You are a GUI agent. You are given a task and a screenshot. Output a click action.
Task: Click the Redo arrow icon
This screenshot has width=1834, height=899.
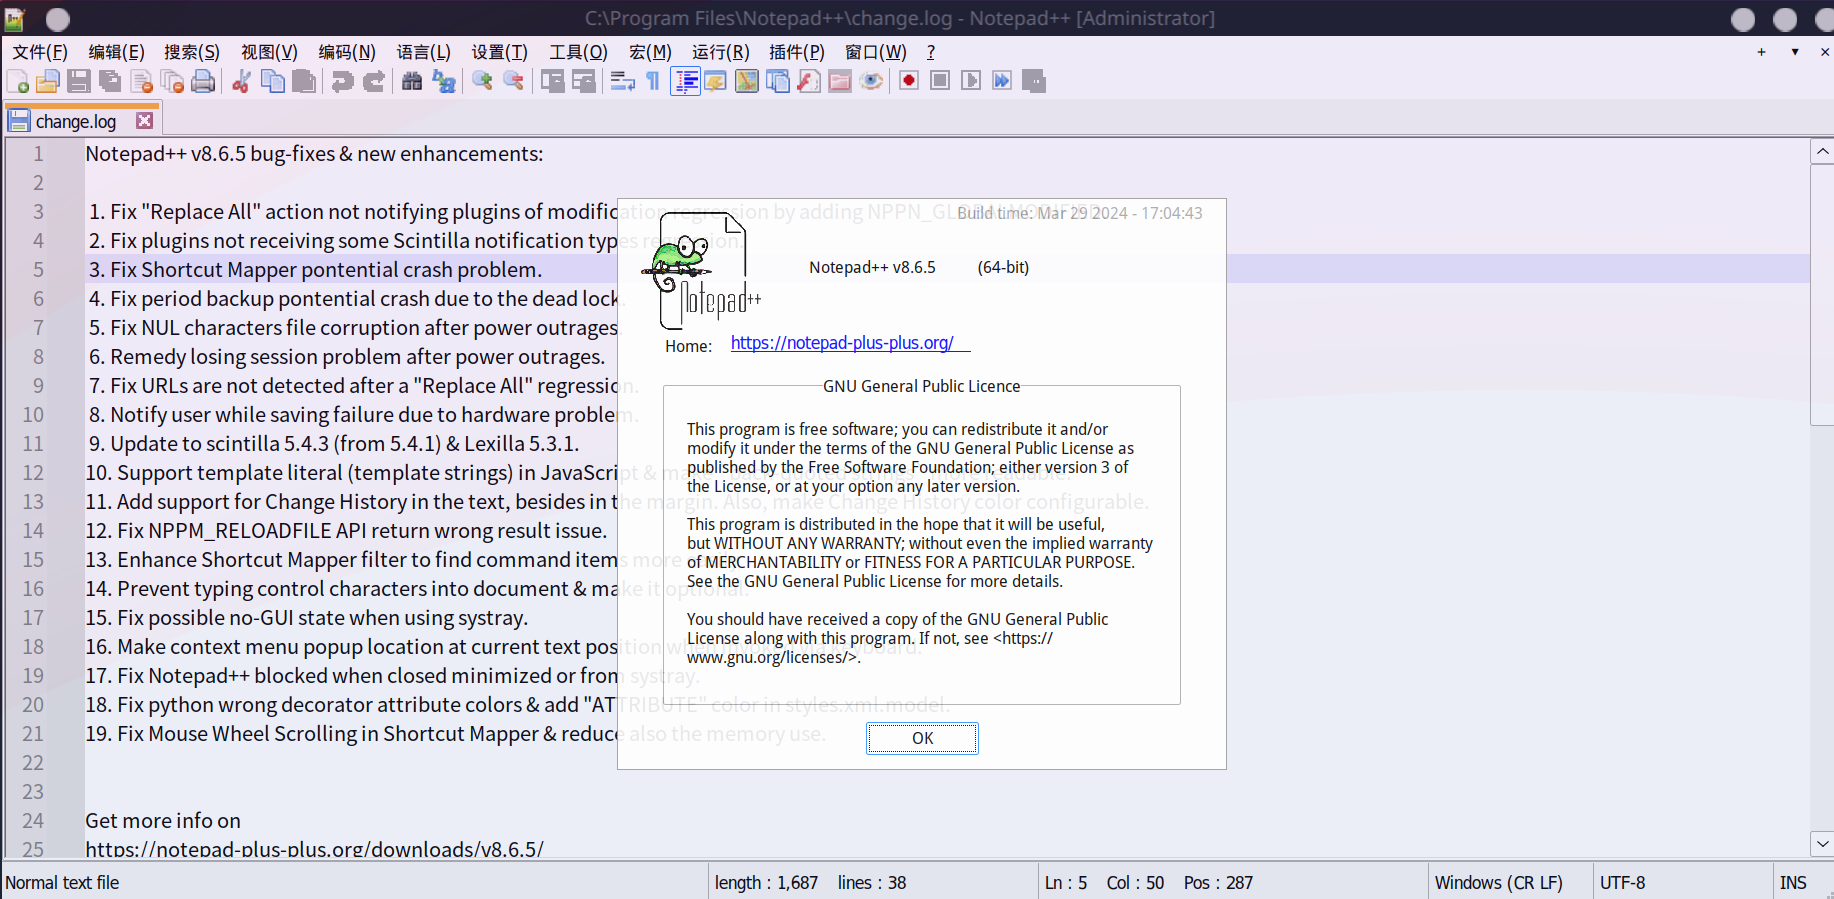tap(373, 81)
